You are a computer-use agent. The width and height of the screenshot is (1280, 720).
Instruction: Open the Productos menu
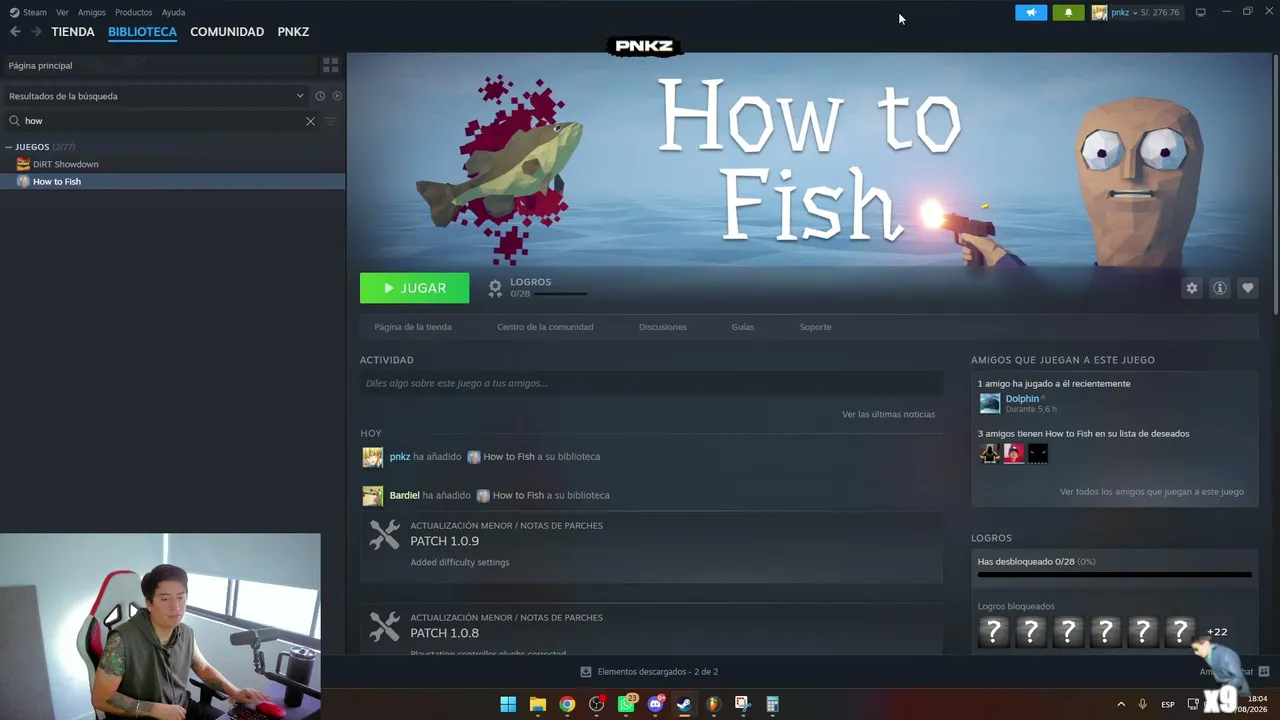pos(133,12)
